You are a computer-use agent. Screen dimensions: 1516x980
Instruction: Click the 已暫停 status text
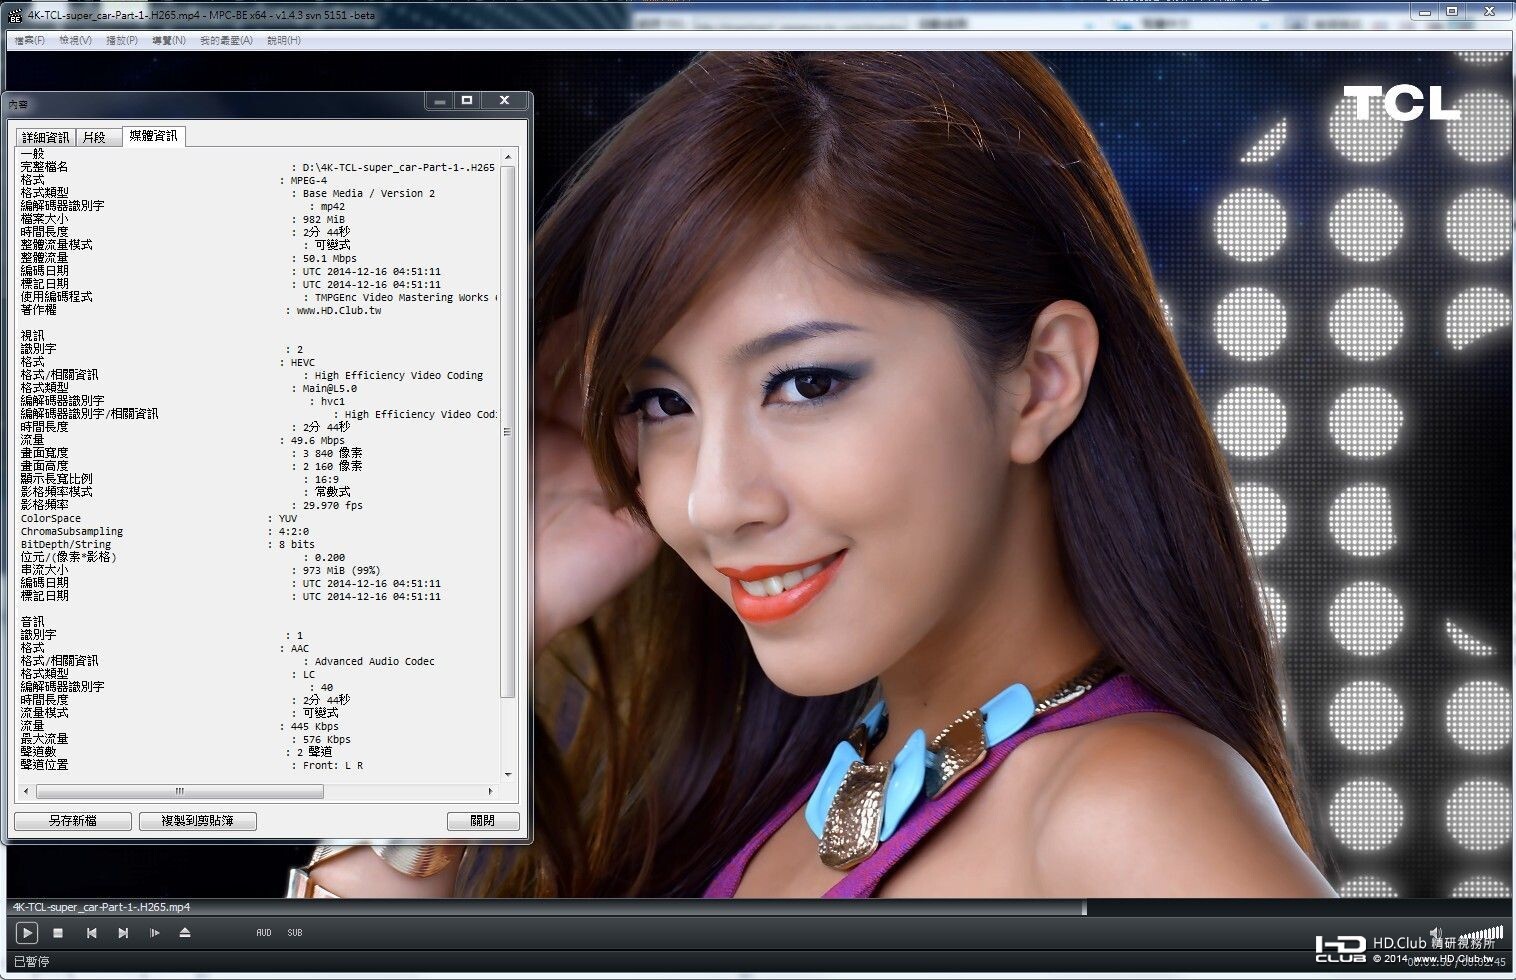(31, 961)
